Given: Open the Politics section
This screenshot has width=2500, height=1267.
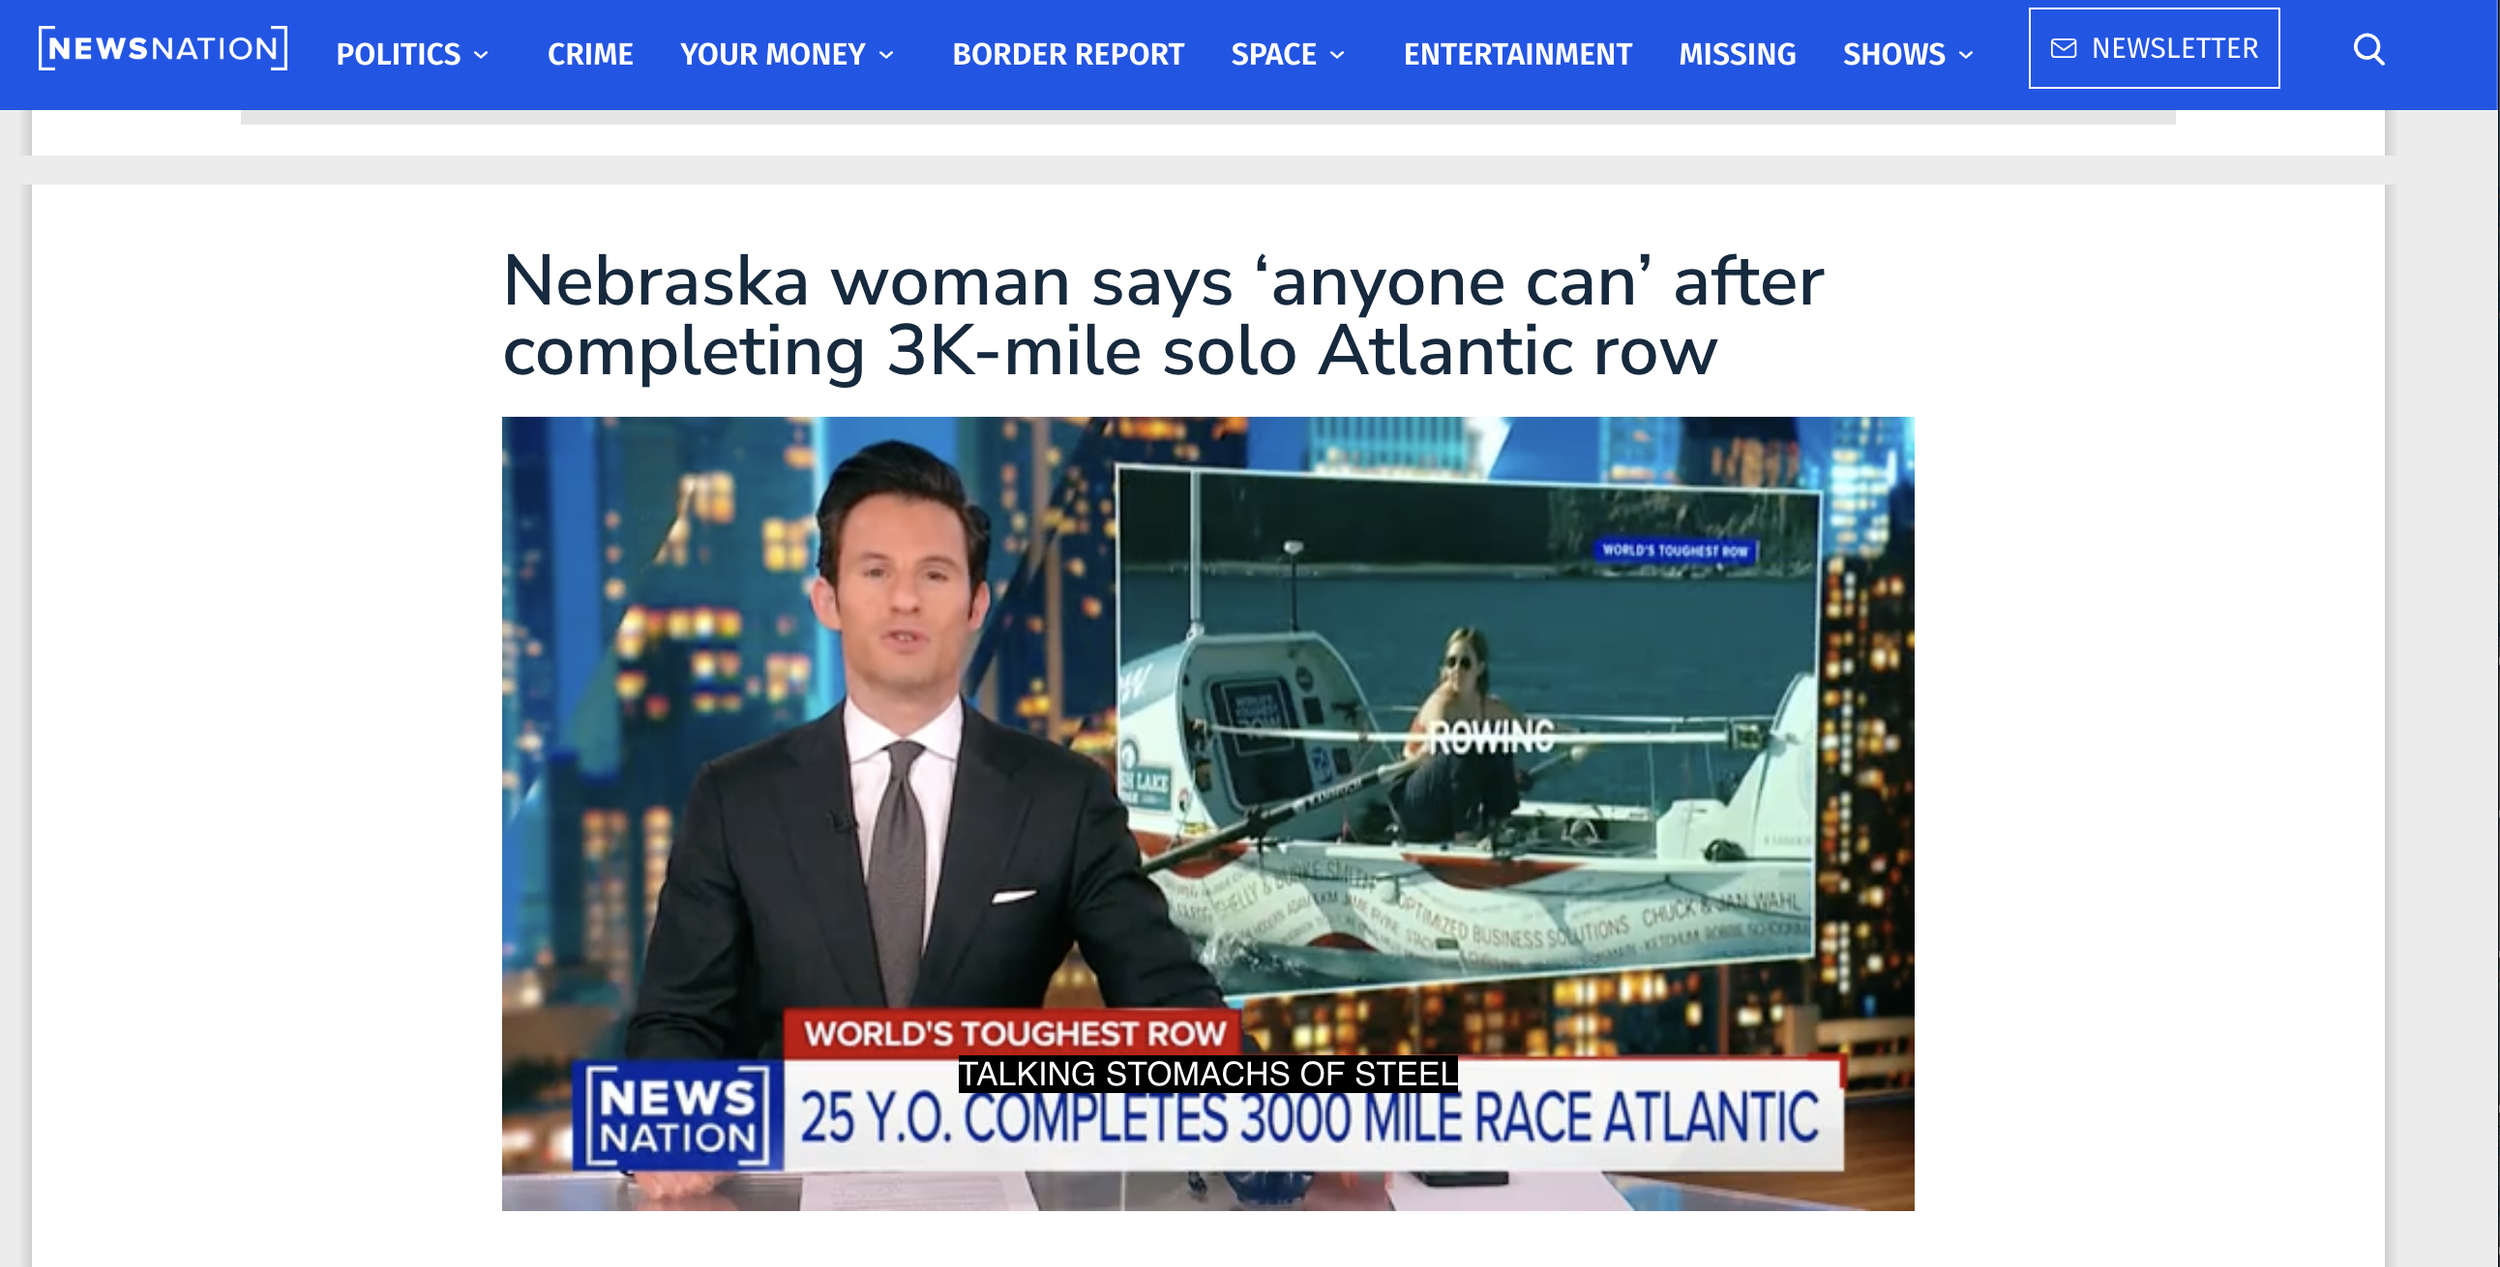Looking at the screenshot, I should 399,54.
